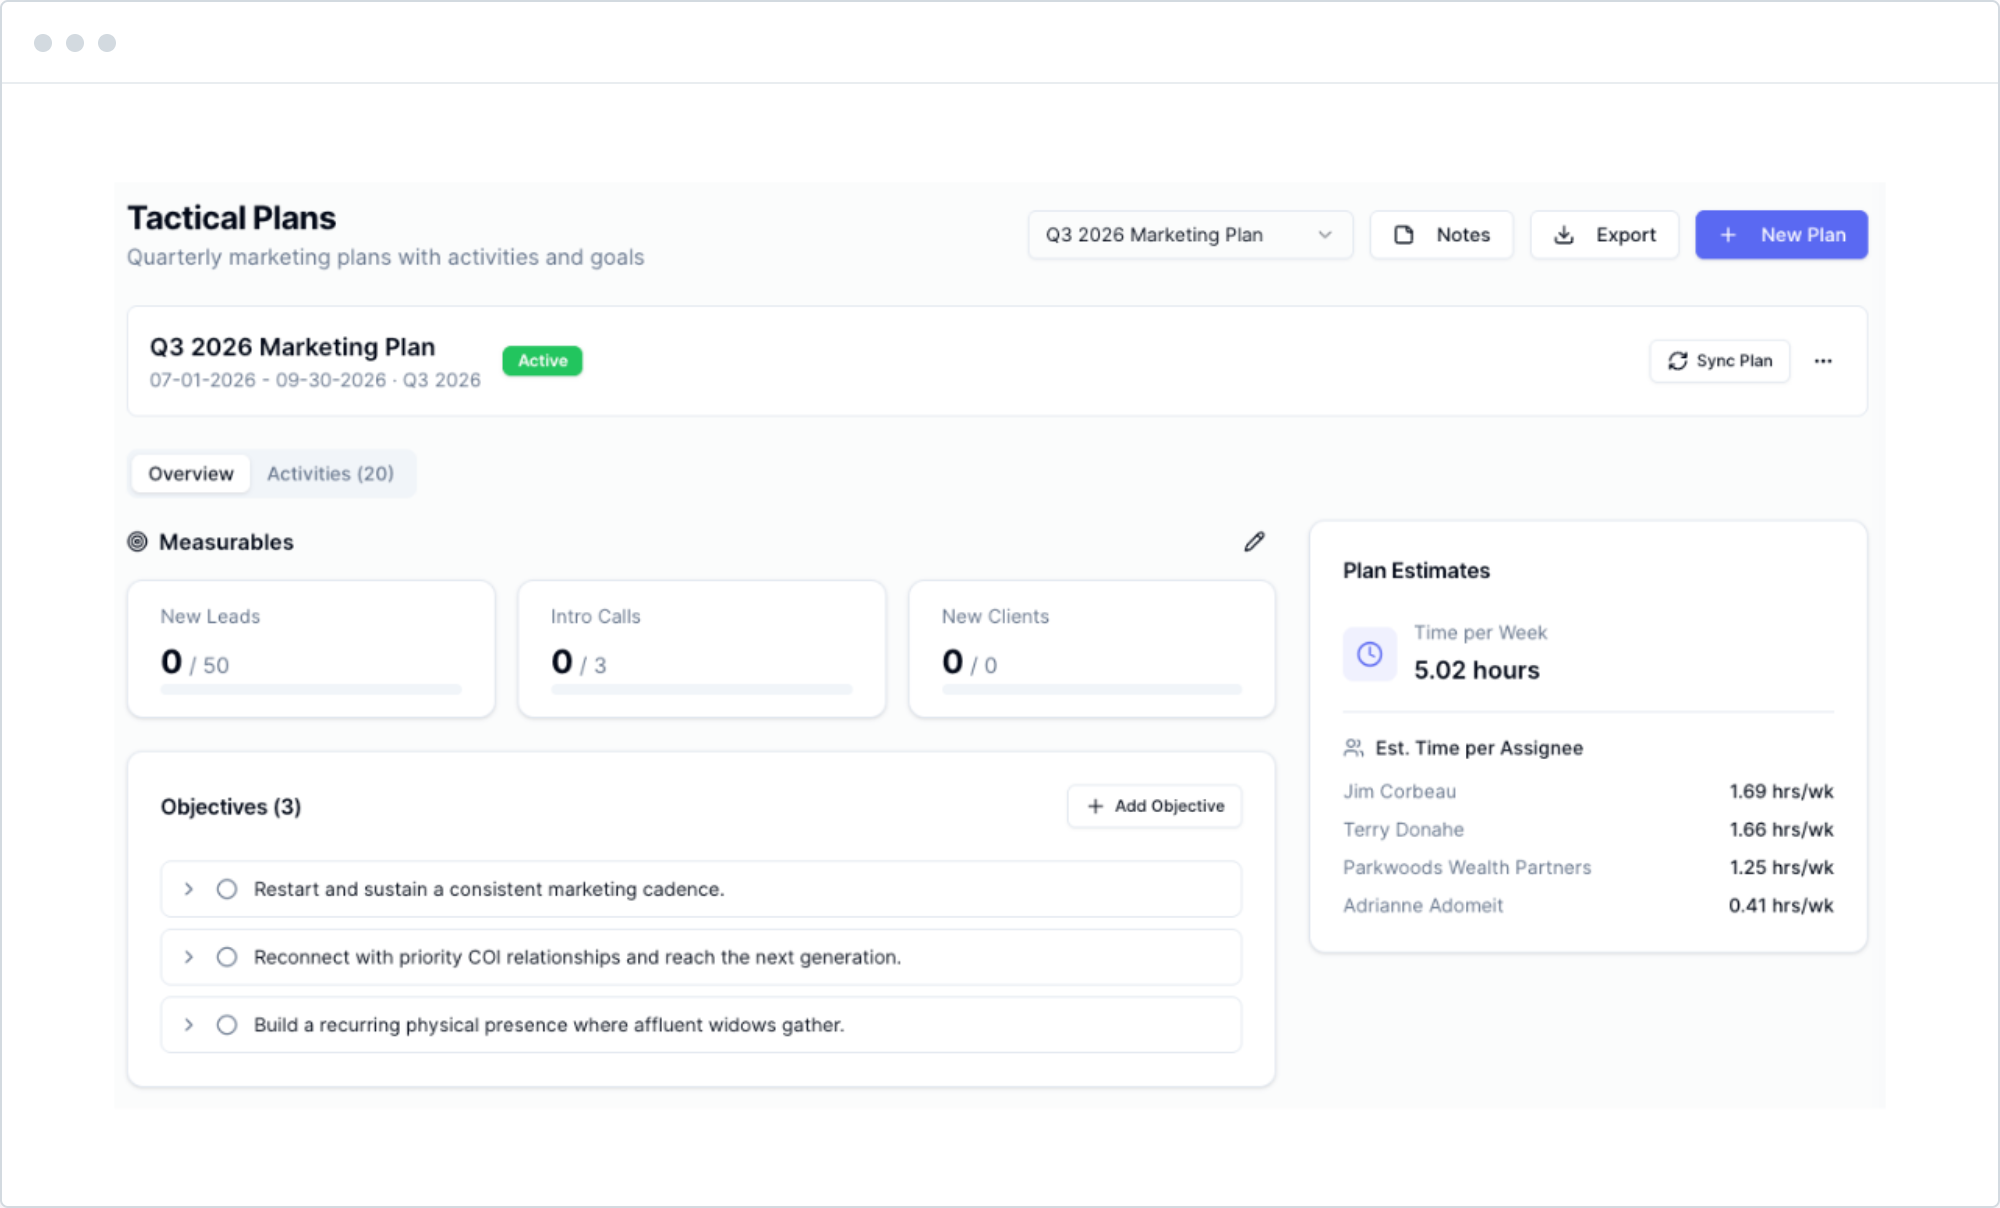Click the '1.25 hrs/wk' value

[1782, 868]
